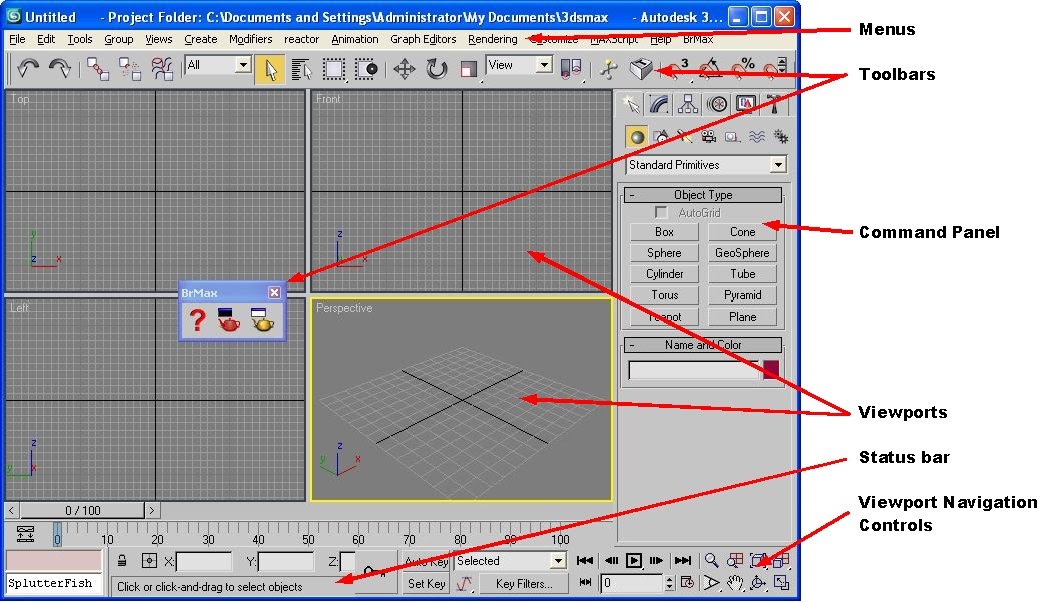Click the Redo arrow icon
The height and width of the screenshot is (602, 1040).
pyautogui.click(x=60, y=68)
